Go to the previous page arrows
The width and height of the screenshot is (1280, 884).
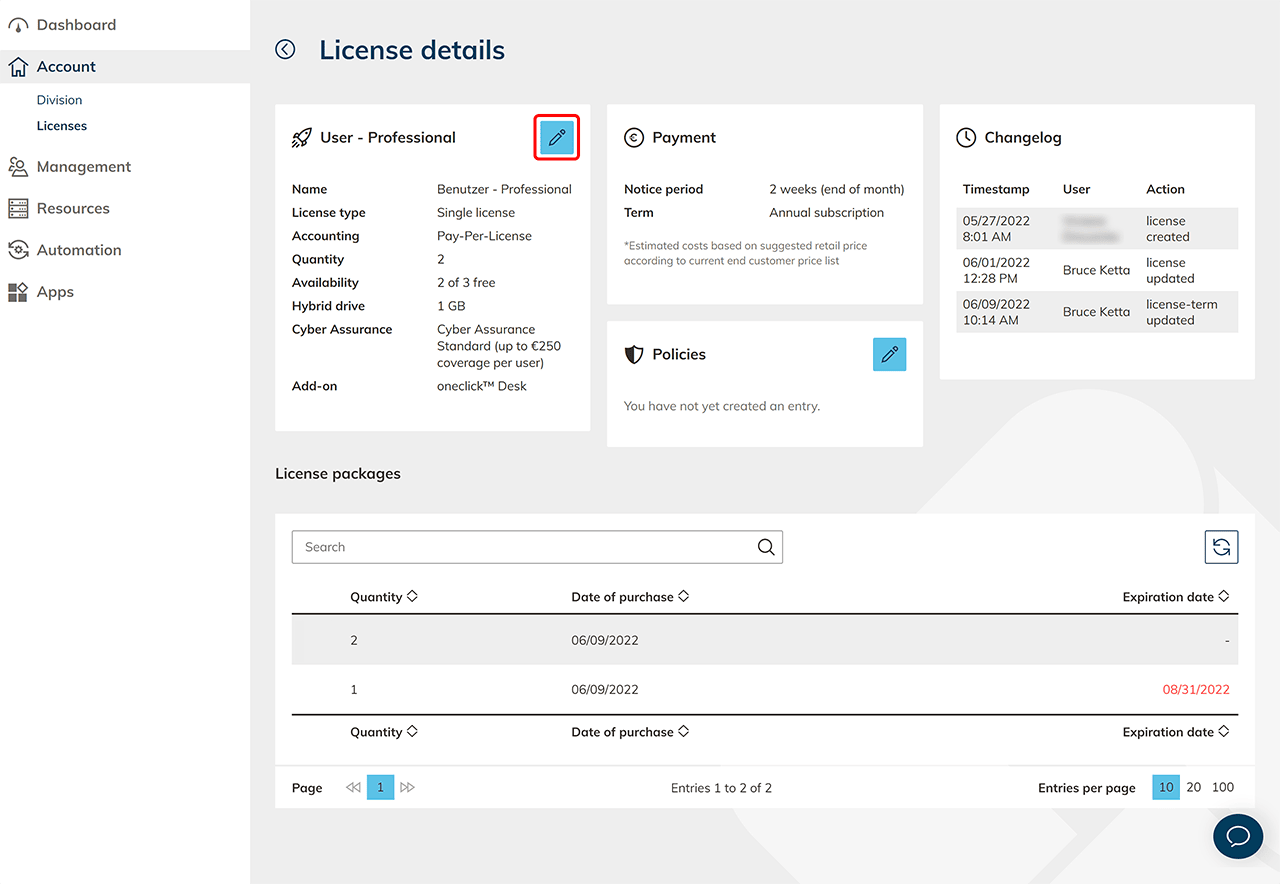[x=353, y=788]
